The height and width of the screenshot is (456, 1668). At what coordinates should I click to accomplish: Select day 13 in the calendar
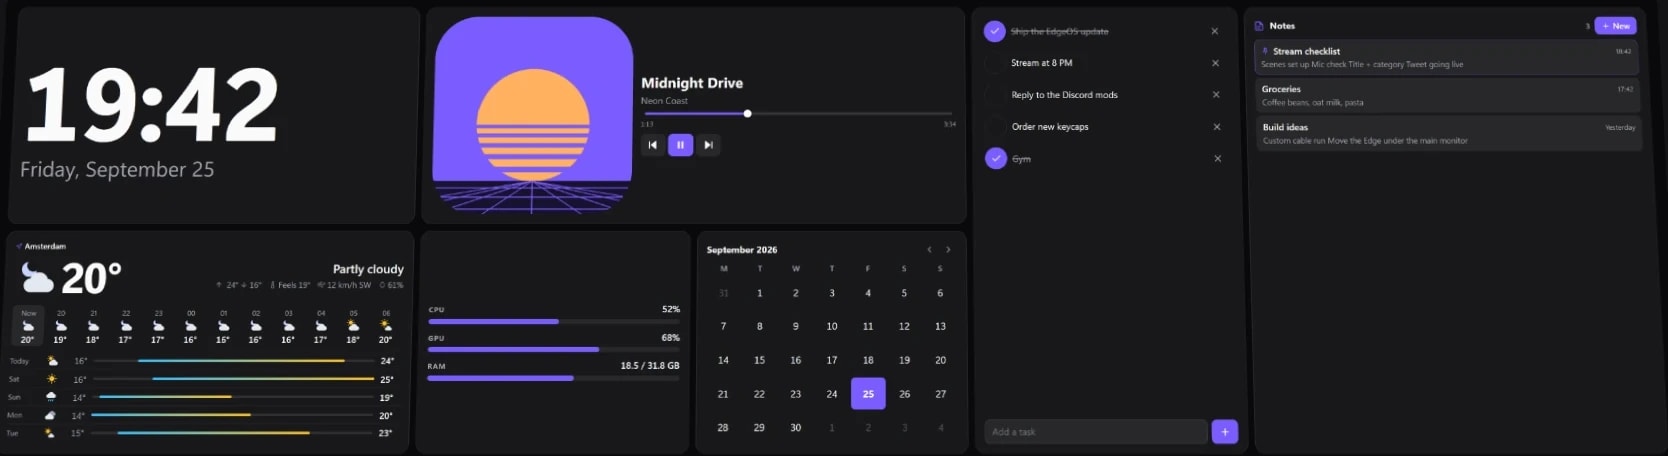(x=940, y=326)
